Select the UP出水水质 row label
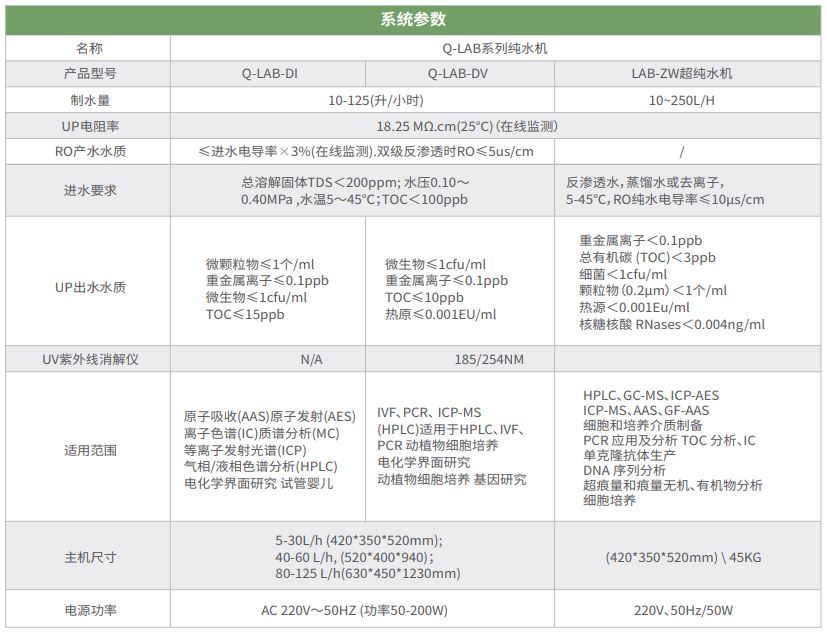This screenshot has width=827, height=633. [89, 288]
